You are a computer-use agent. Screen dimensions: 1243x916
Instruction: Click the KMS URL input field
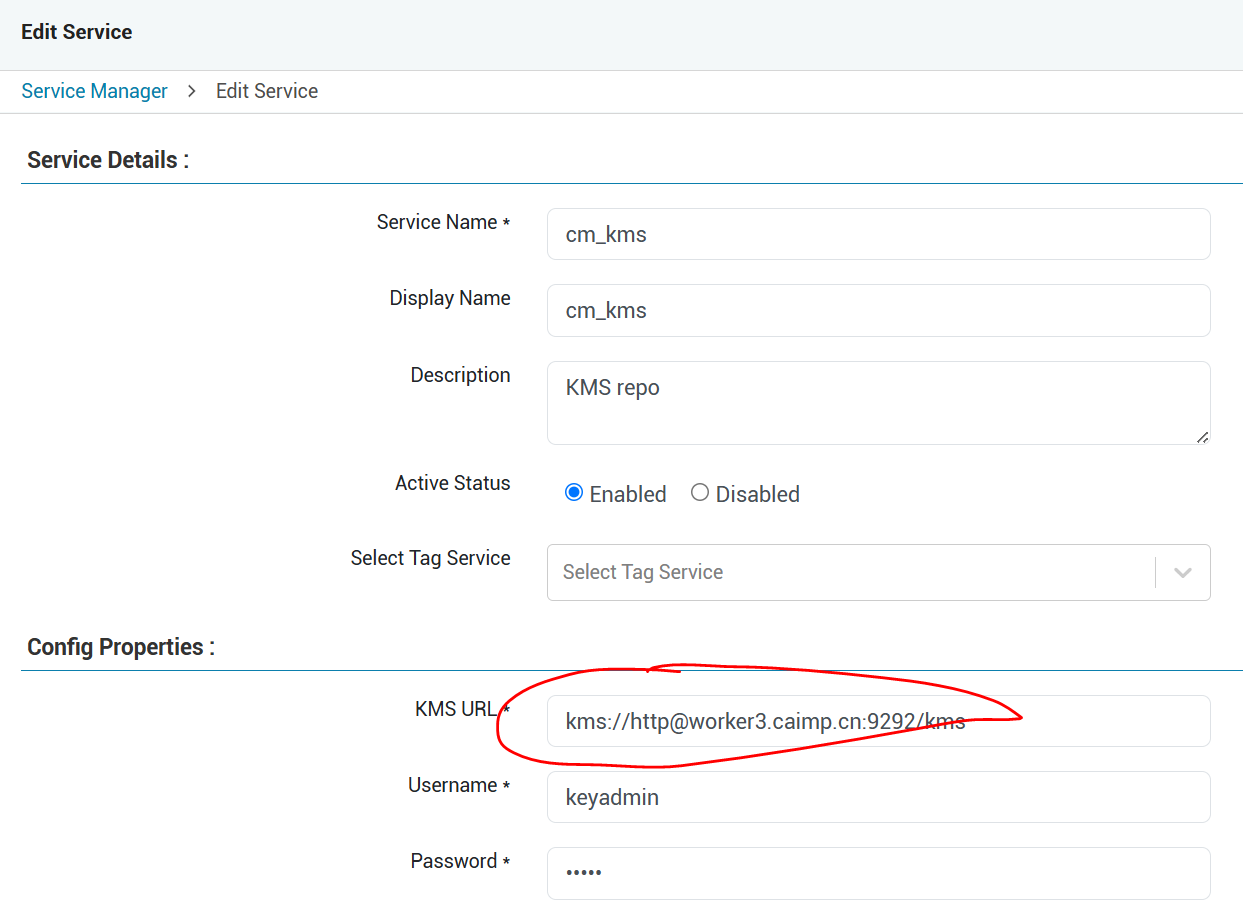click(x=878, y=721)
